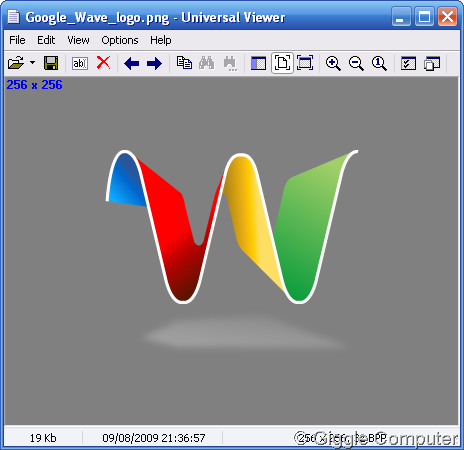
Task: Click the 09/08/2009 21:36:57 date entry
Action: coord(154,438)
